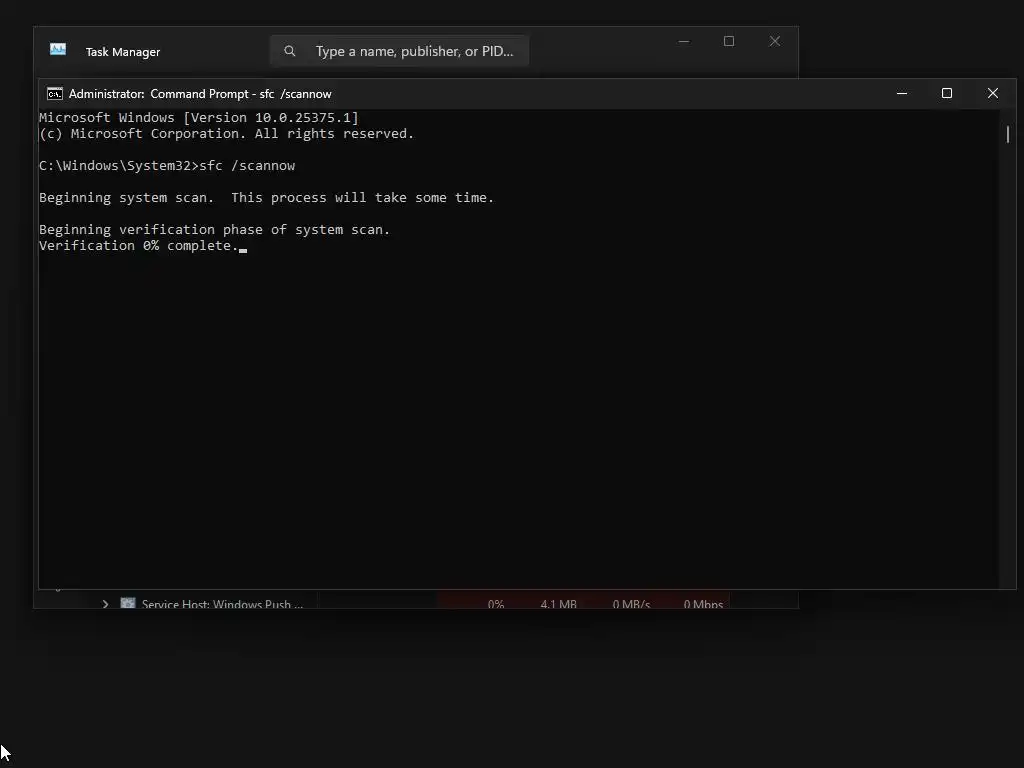Expand Service Host: Windows Push row
This screenshot has height=768, width=1024.
click(x=105, y=604)
